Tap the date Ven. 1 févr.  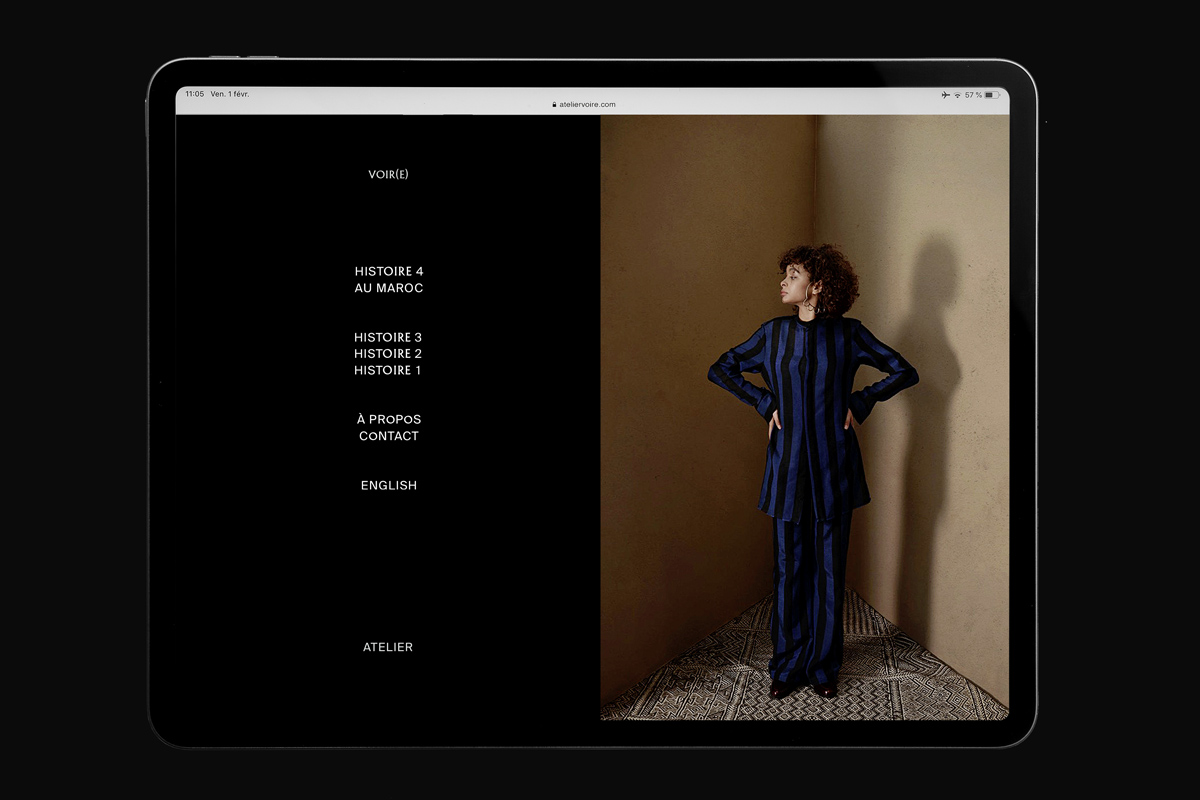230,94
